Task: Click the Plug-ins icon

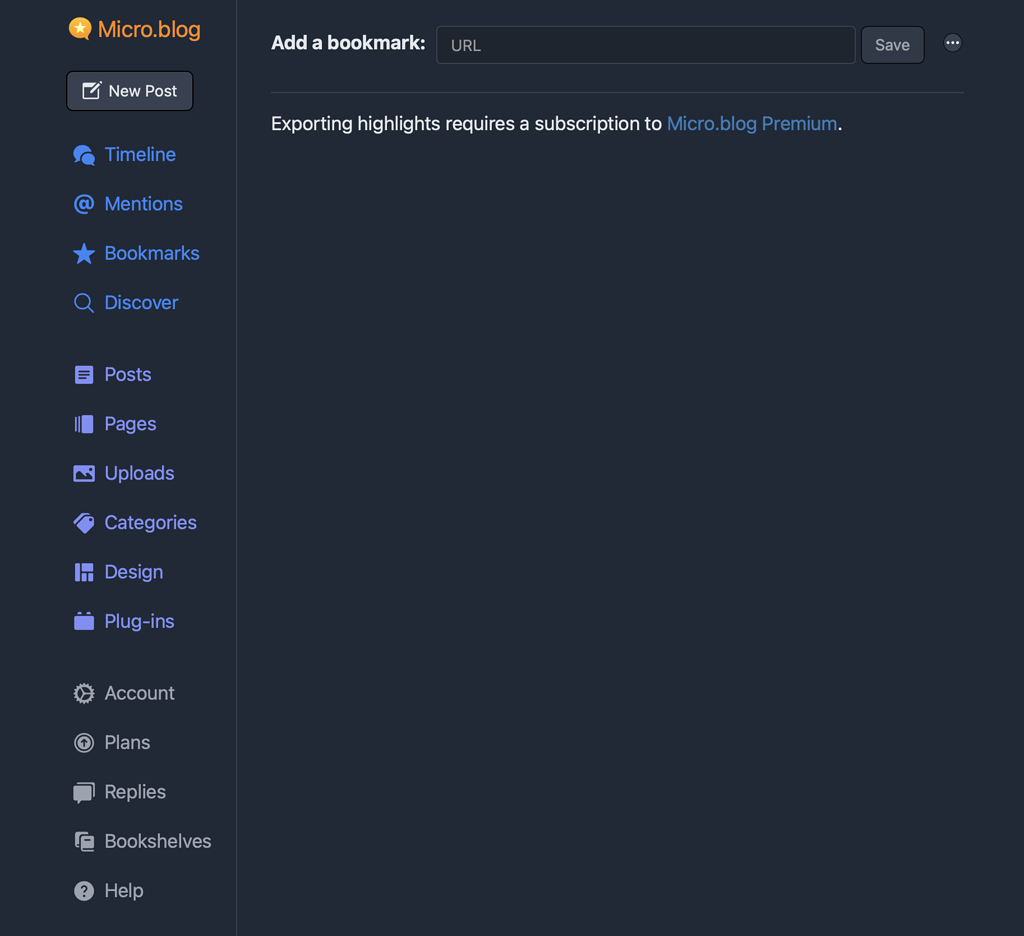Action: click(84, 621)
